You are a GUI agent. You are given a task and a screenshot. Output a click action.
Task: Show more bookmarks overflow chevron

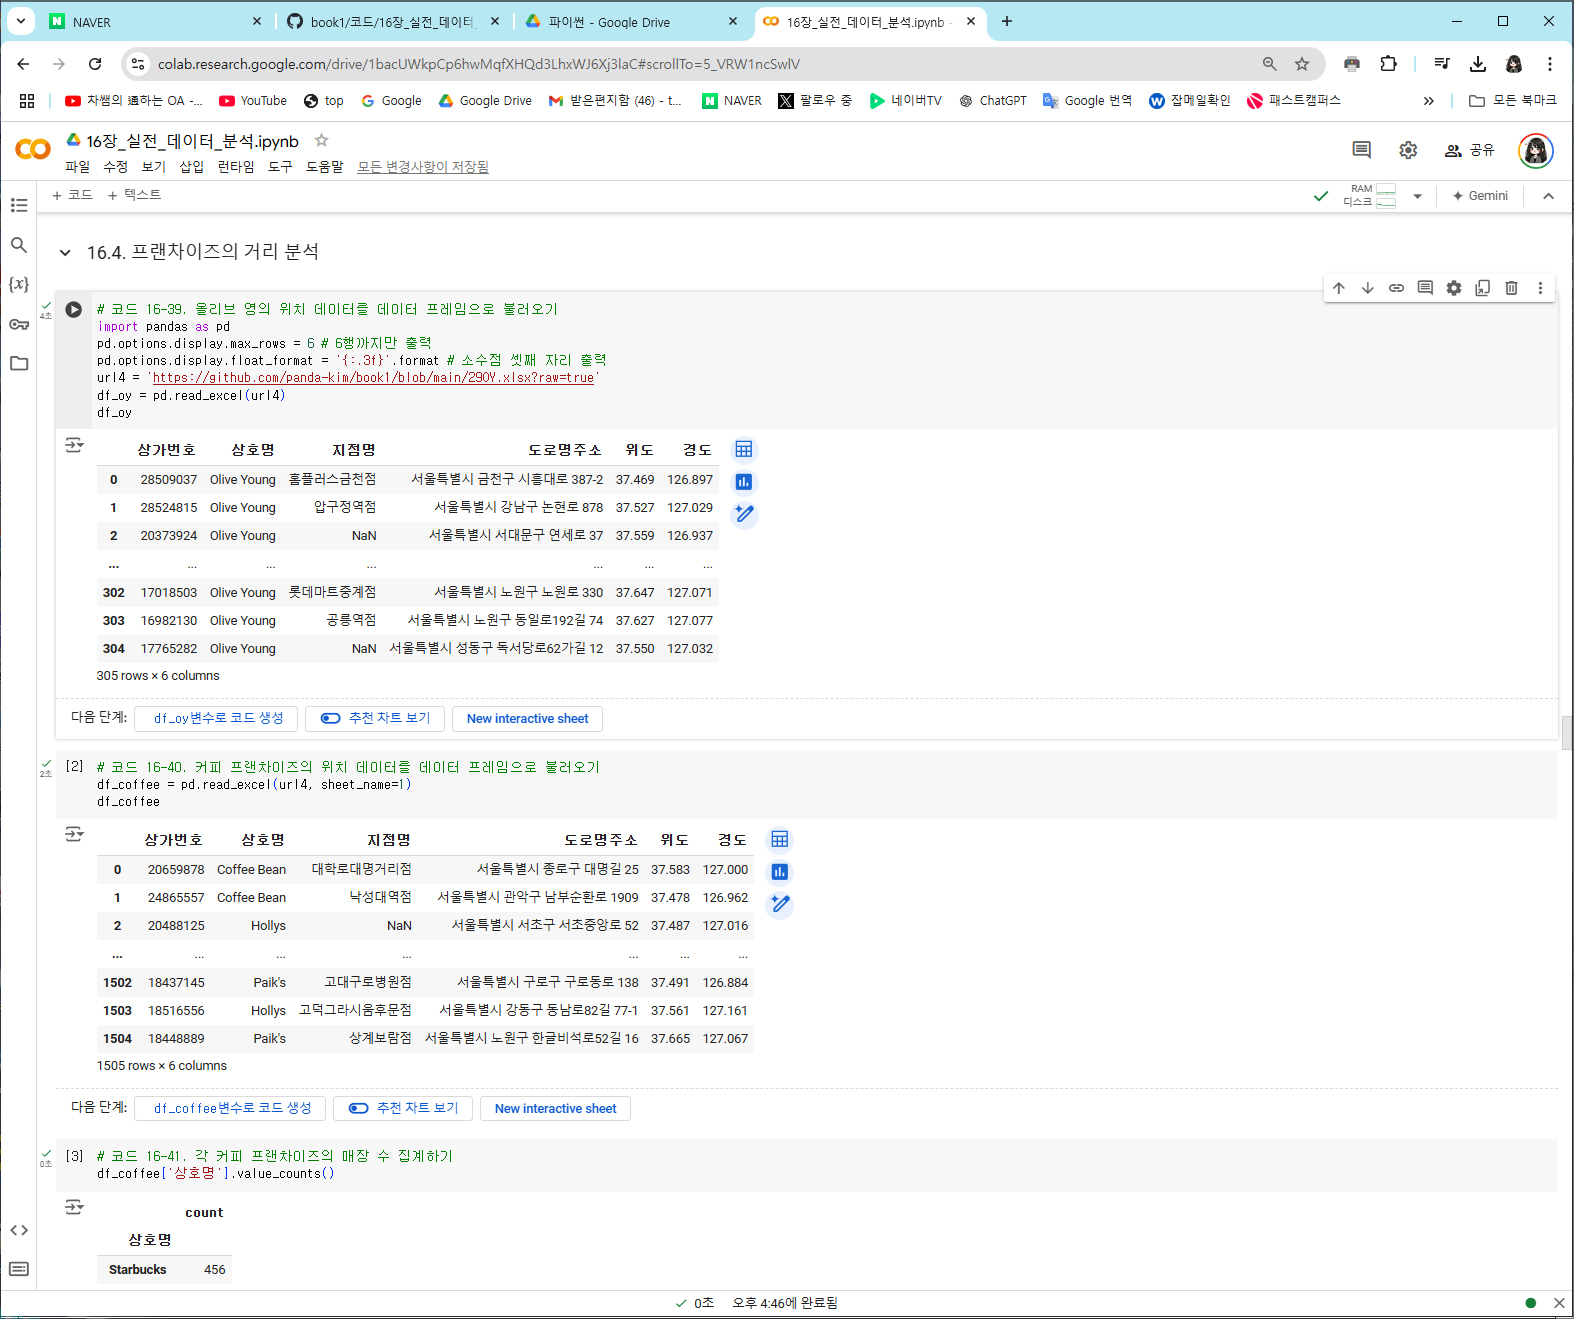(x=1428, y=101)
